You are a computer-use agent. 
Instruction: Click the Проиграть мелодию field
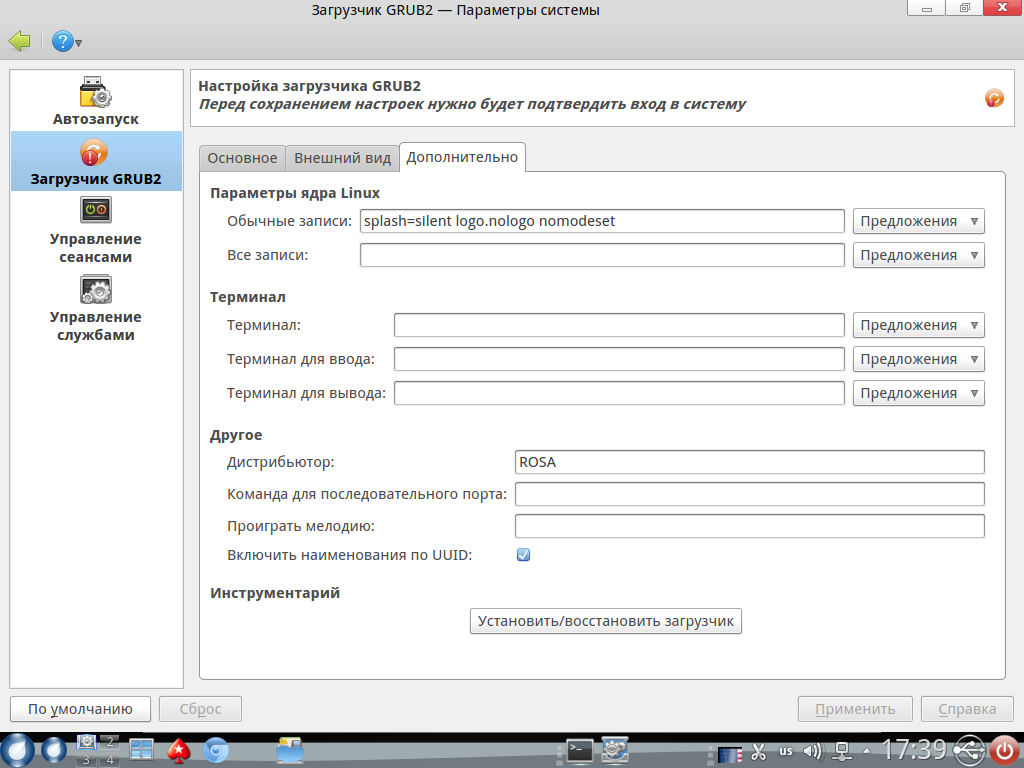[x=750, y=526]
